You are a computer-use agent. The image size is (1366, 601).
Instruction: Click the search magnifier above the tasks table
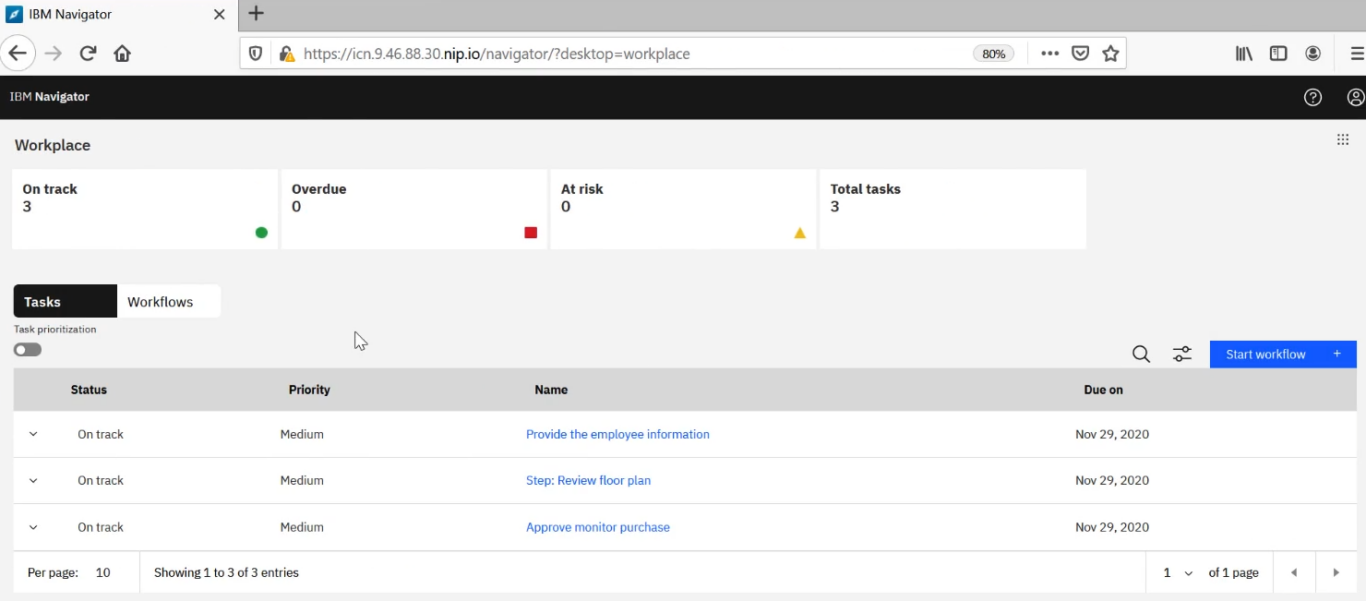click(x=1141, y=354)
